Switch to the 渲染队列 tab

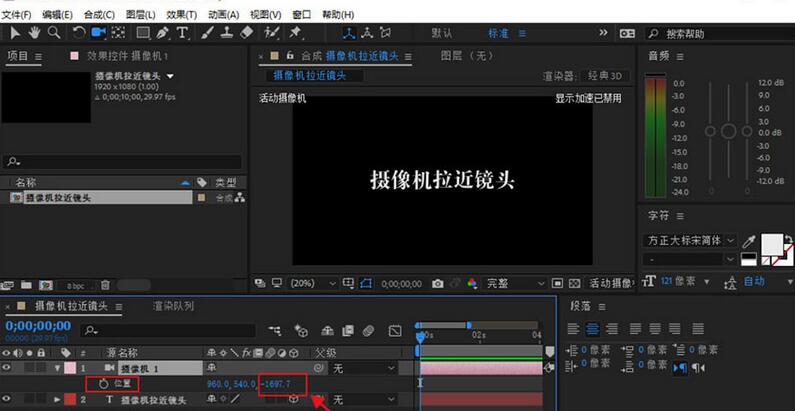click(174, 306)
